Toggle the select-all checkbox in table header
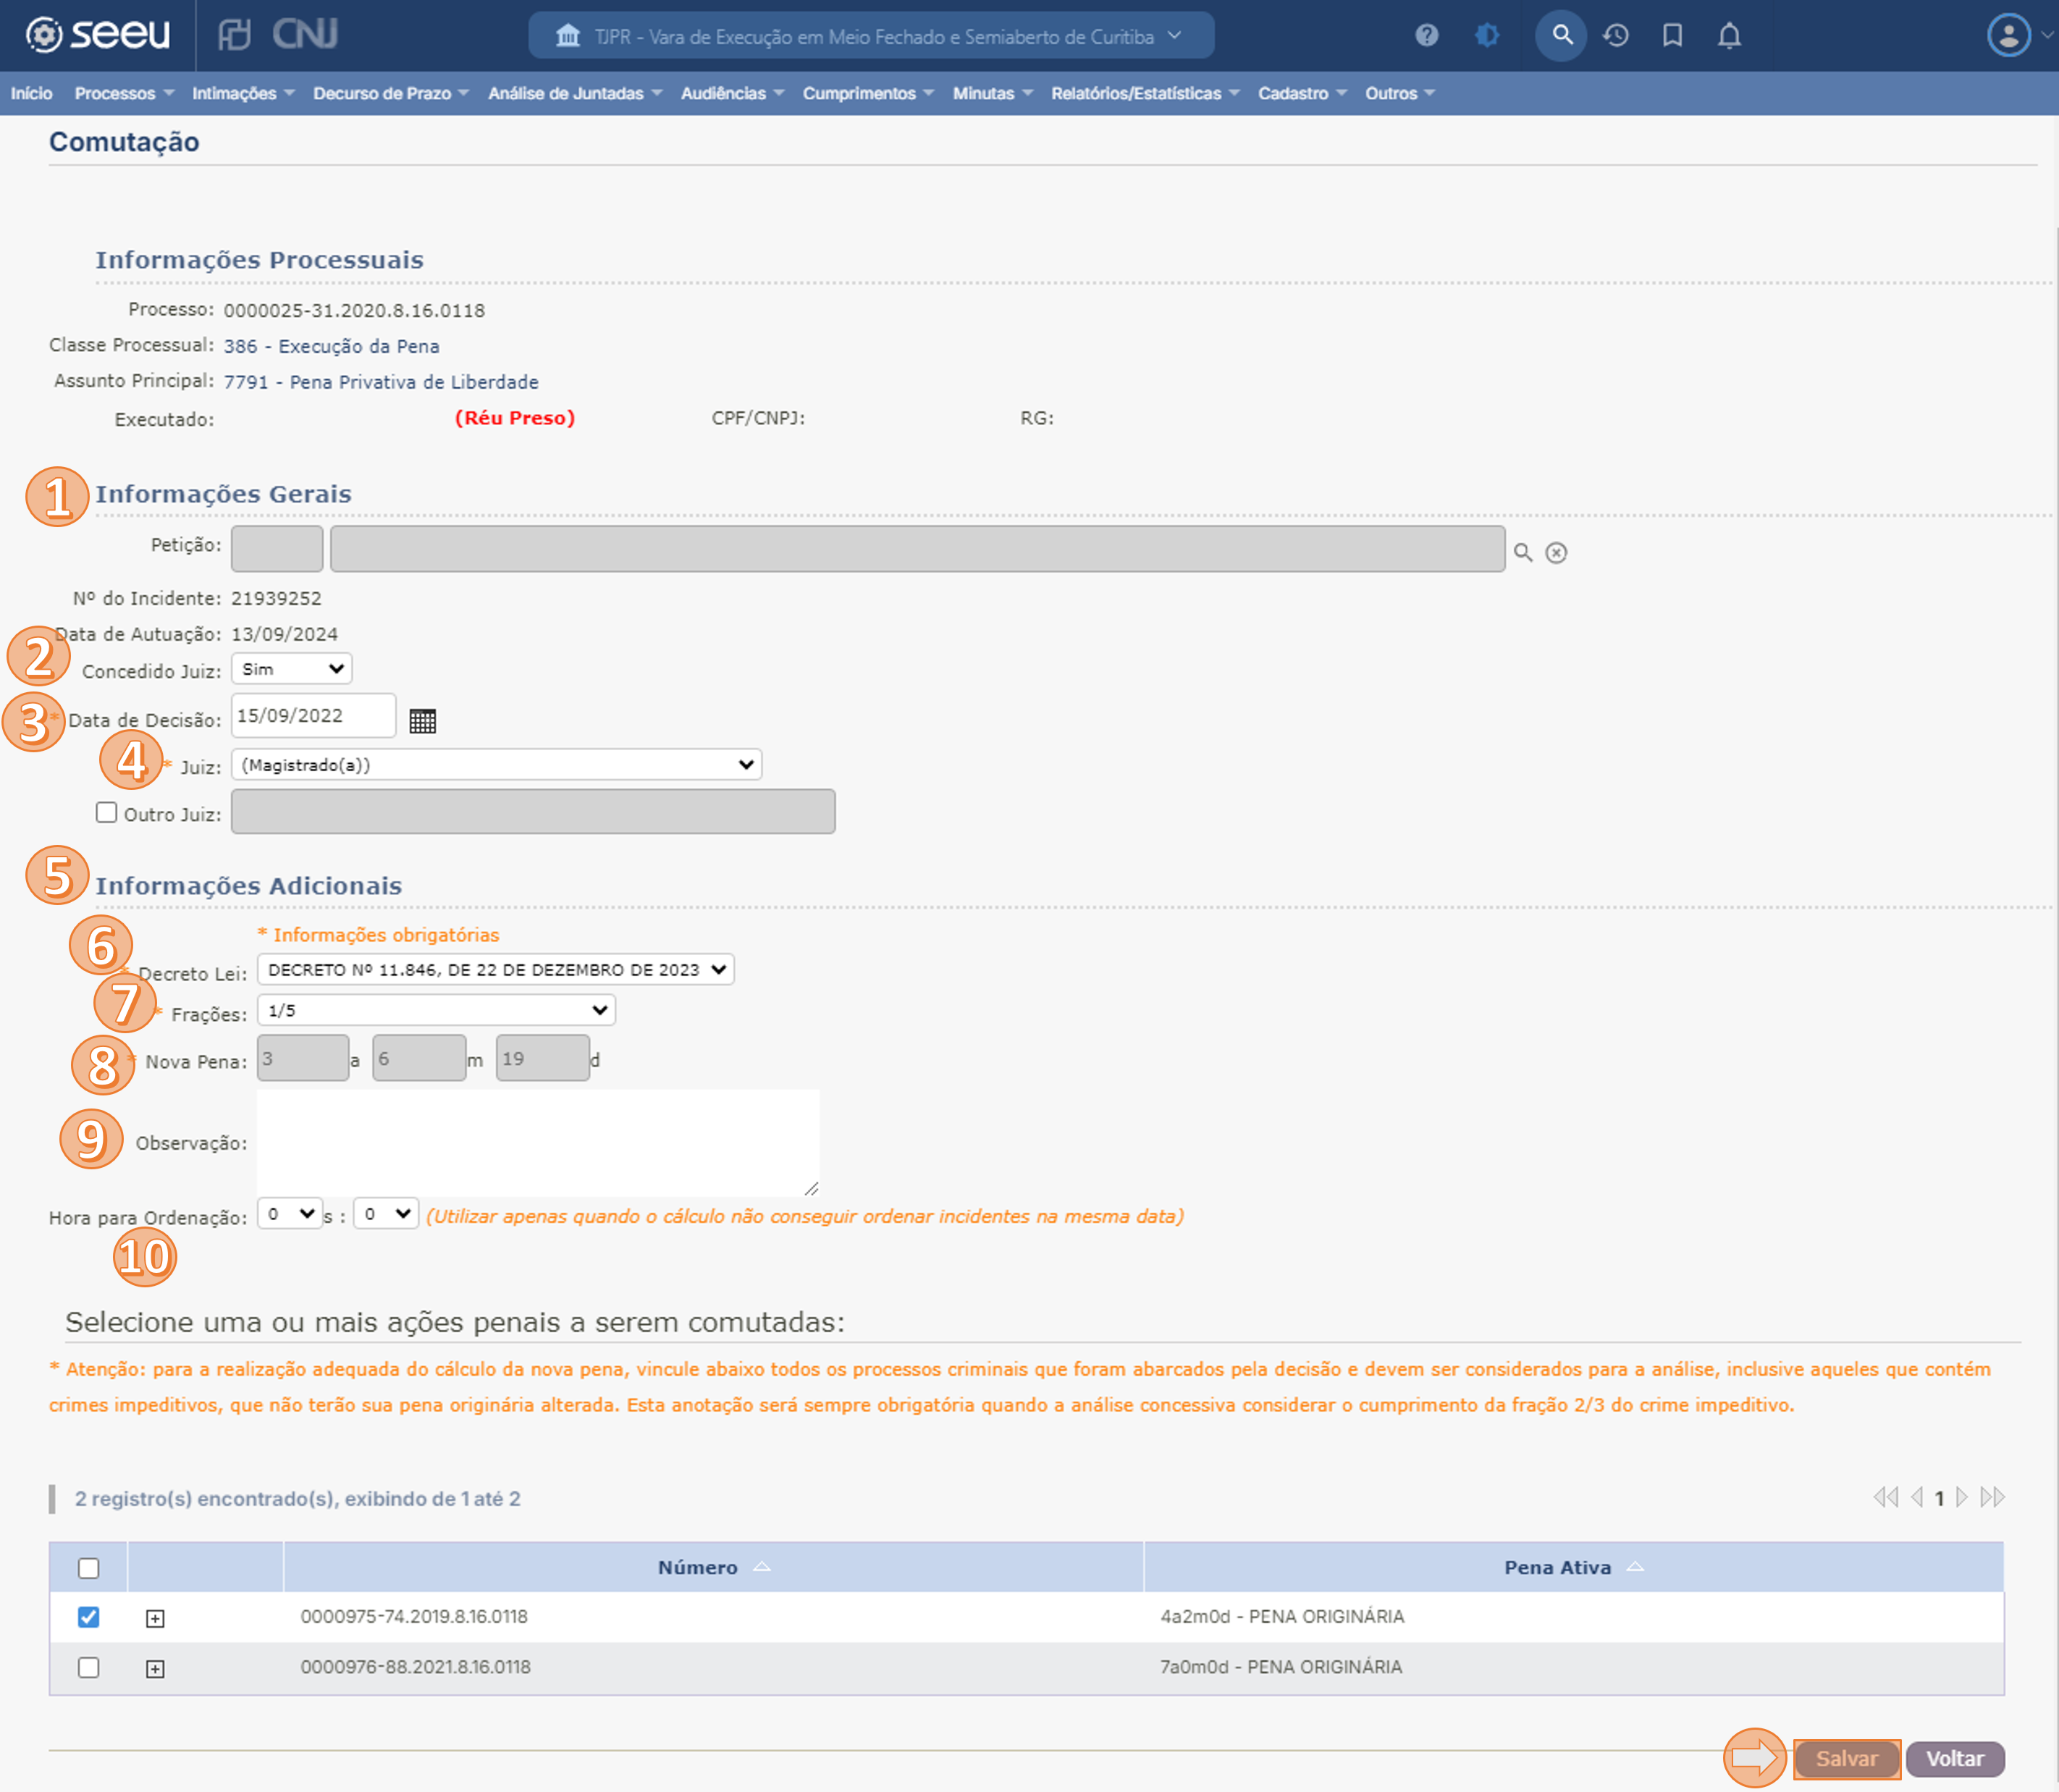Image resolution: width=2059 pixels, height=1792 pixels. [89, 1568]
